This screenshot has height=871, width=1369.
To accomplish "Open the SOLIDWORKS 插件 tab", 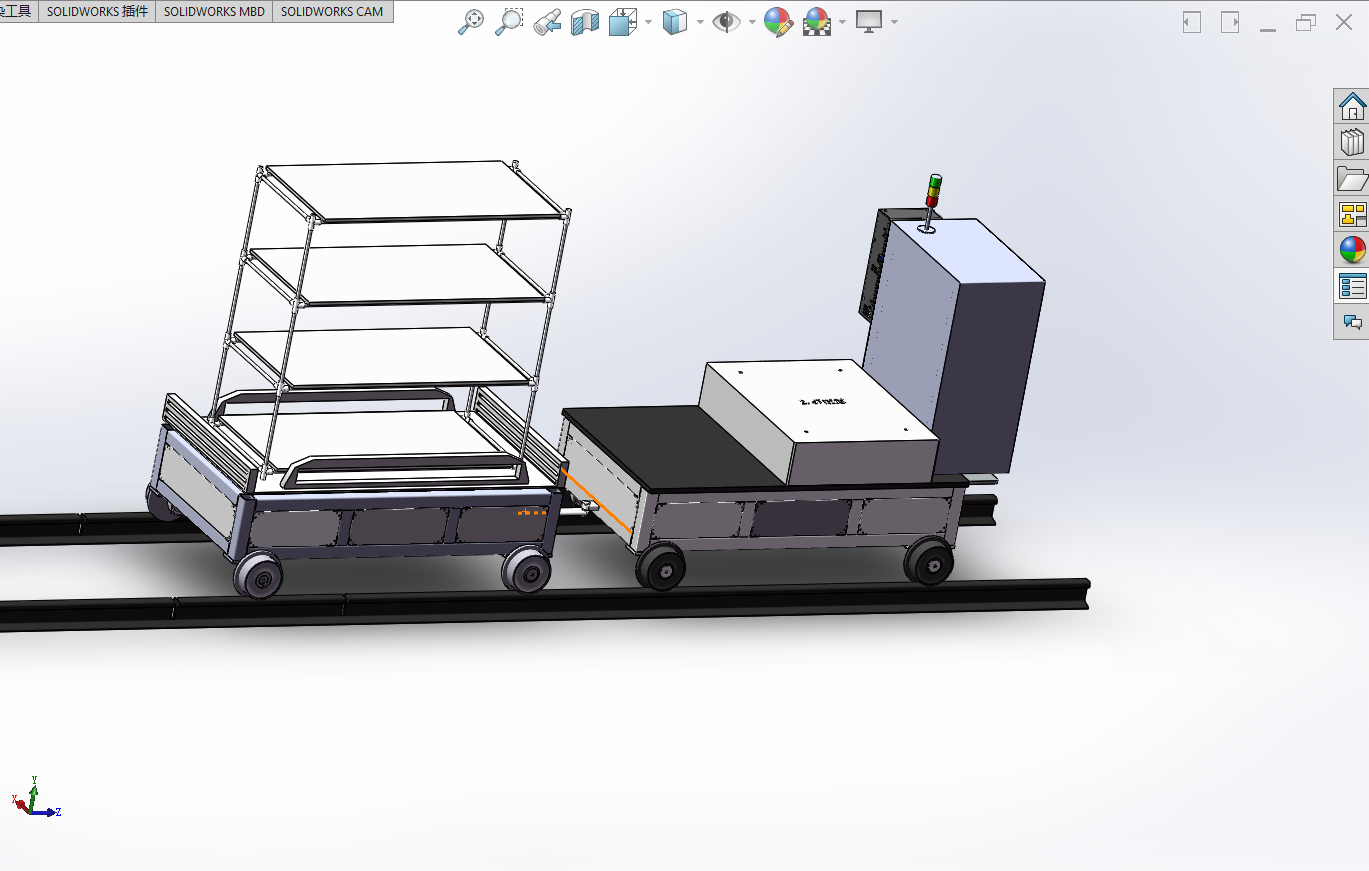I will 97,11.
